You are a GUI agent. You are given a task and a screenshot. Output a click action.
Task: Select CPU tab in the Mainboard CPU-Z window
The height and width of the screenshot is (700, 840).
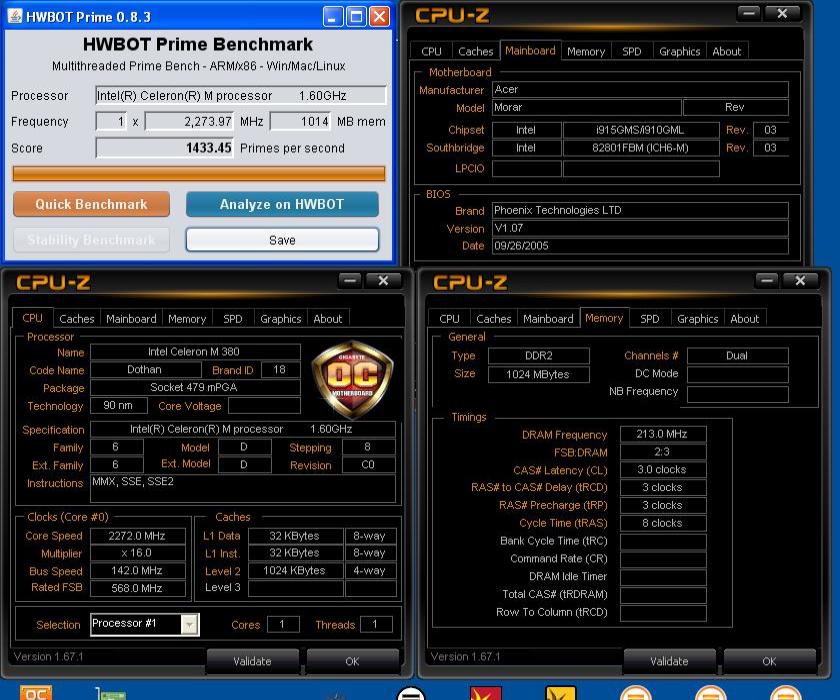point(431,51)
